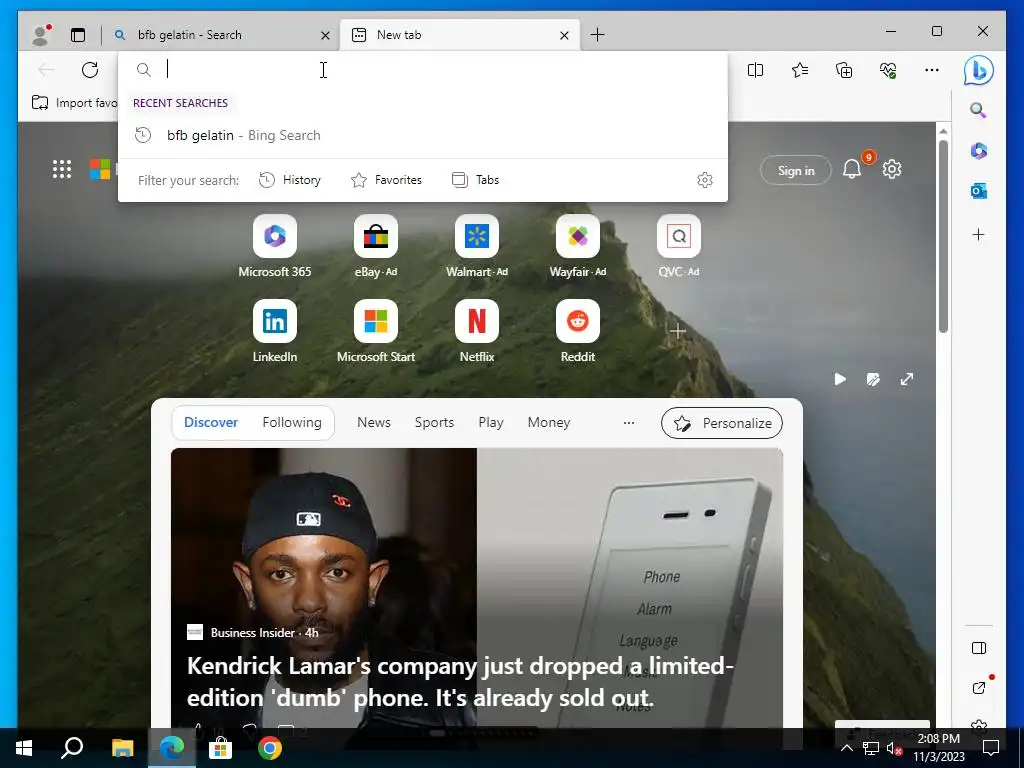Viewport: 1024px width, 768px height.
Task: Open the Play feed category
Action: point(491,423)
